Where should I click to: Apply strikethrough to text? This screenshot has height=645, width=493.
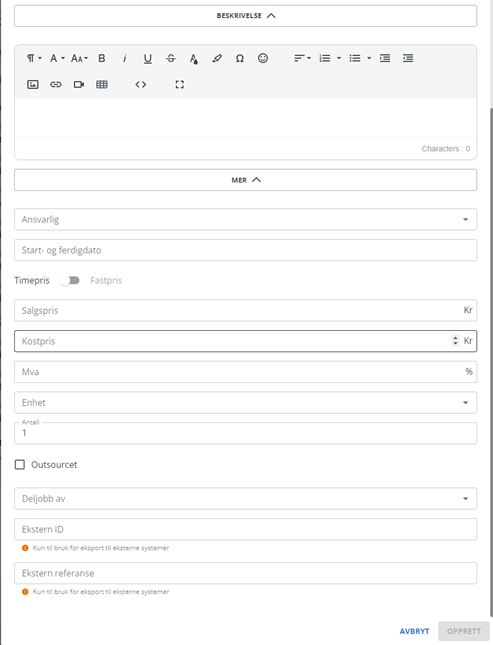pos(171,58)
